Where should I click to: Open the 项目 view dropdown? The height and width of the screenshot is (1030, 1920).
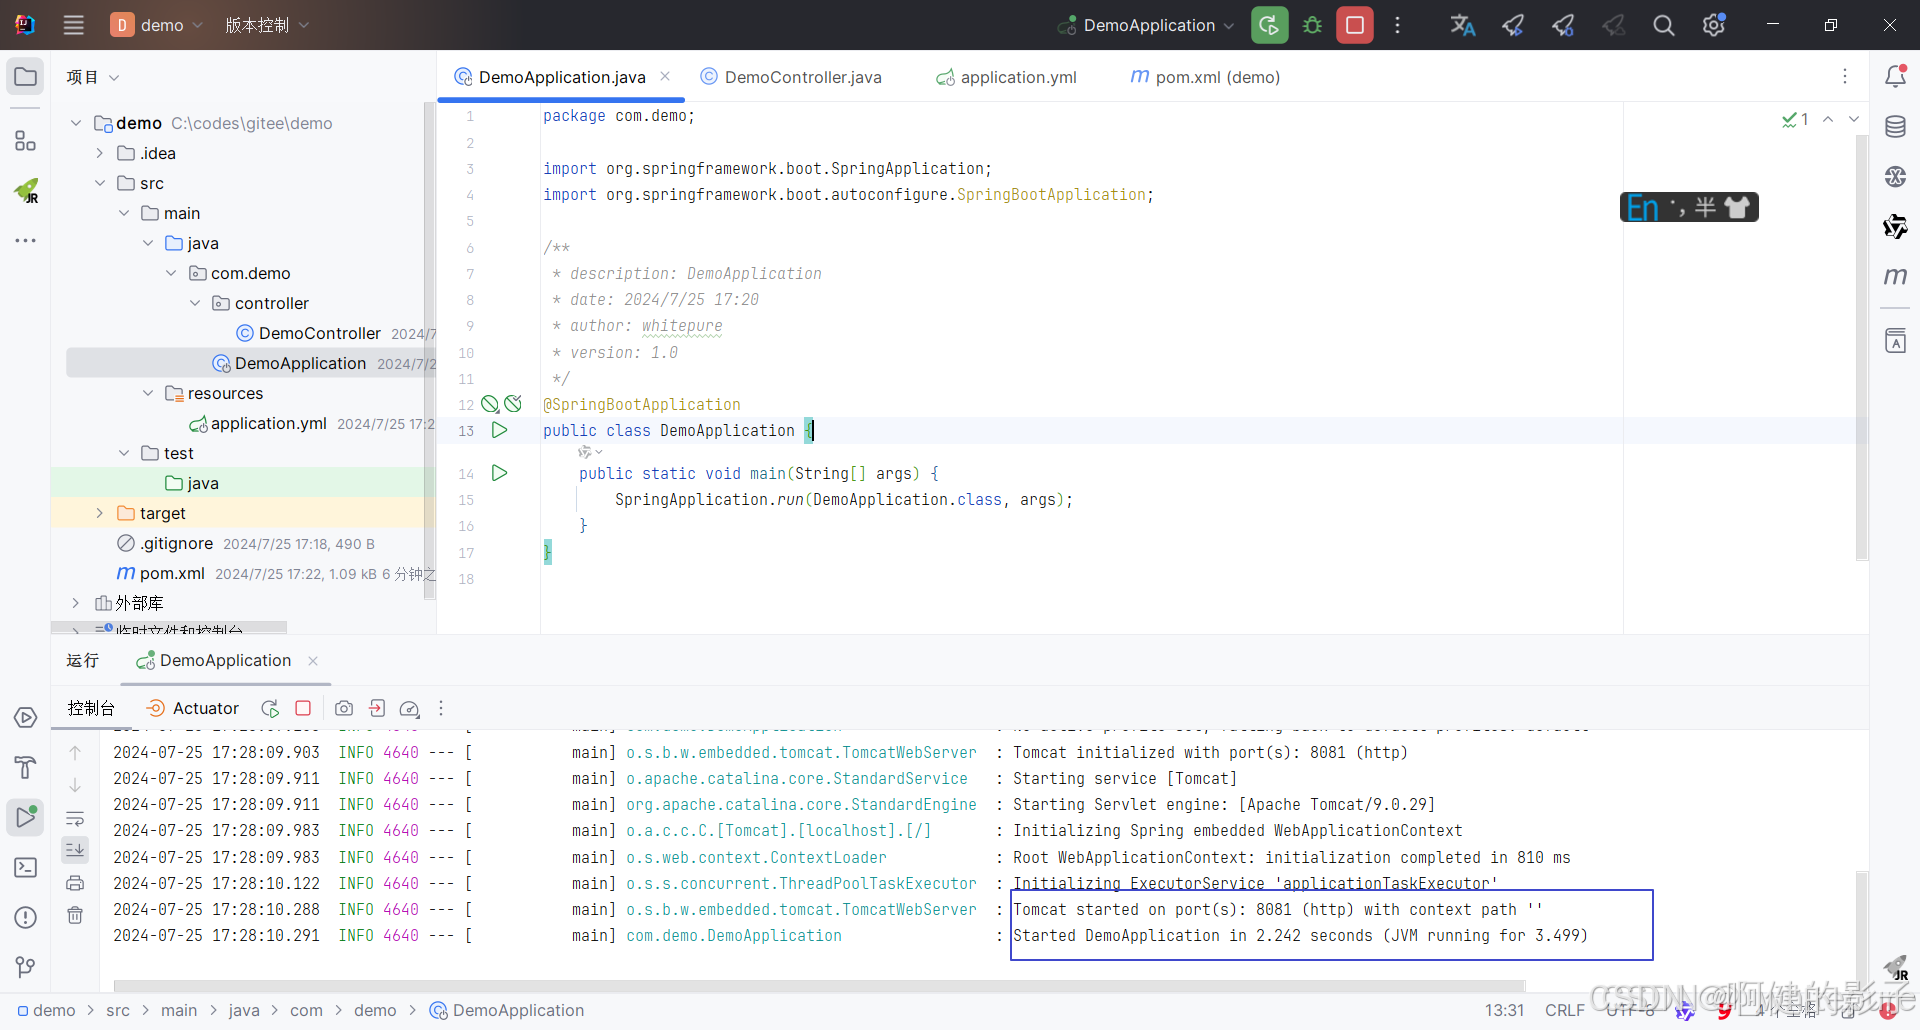pos(93,77)
